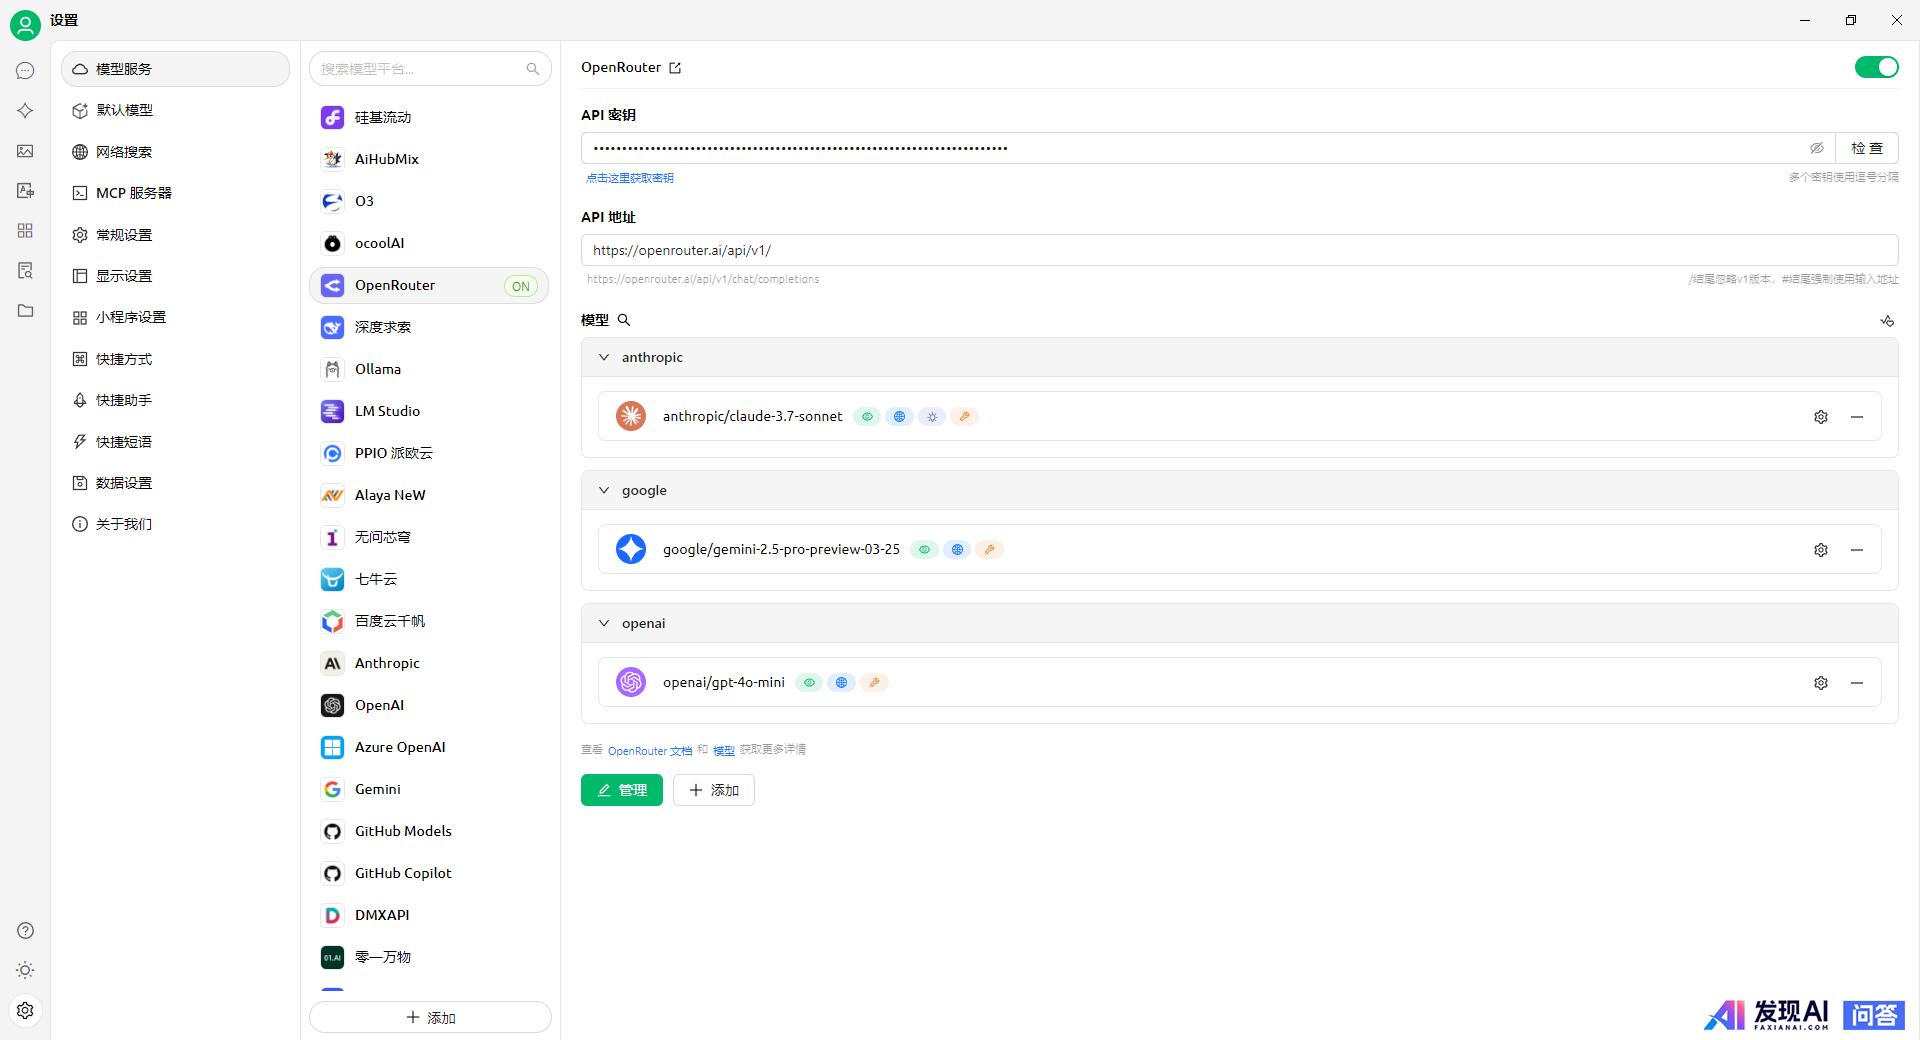The height and width of the screenshot is (1040, 1920).
Task: Open 快捷方式 settings
Action: 175,359
